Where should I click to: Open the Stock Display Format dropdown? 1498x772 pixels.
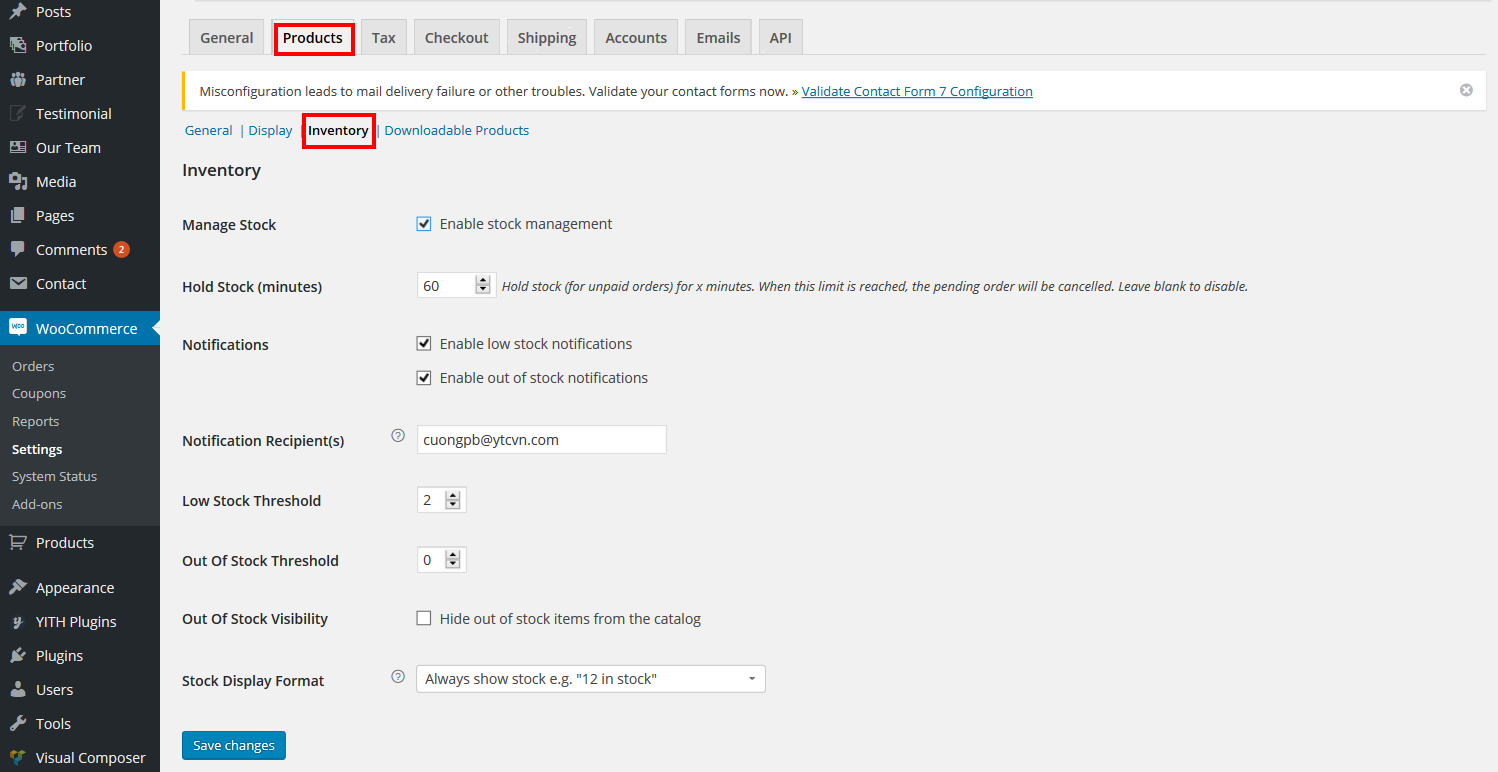point(590,679)
